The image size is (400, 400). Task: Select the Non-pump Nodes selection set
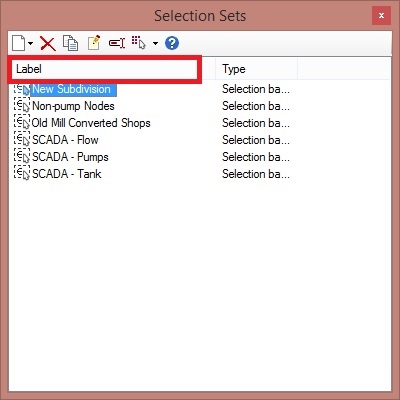[73, 106]
